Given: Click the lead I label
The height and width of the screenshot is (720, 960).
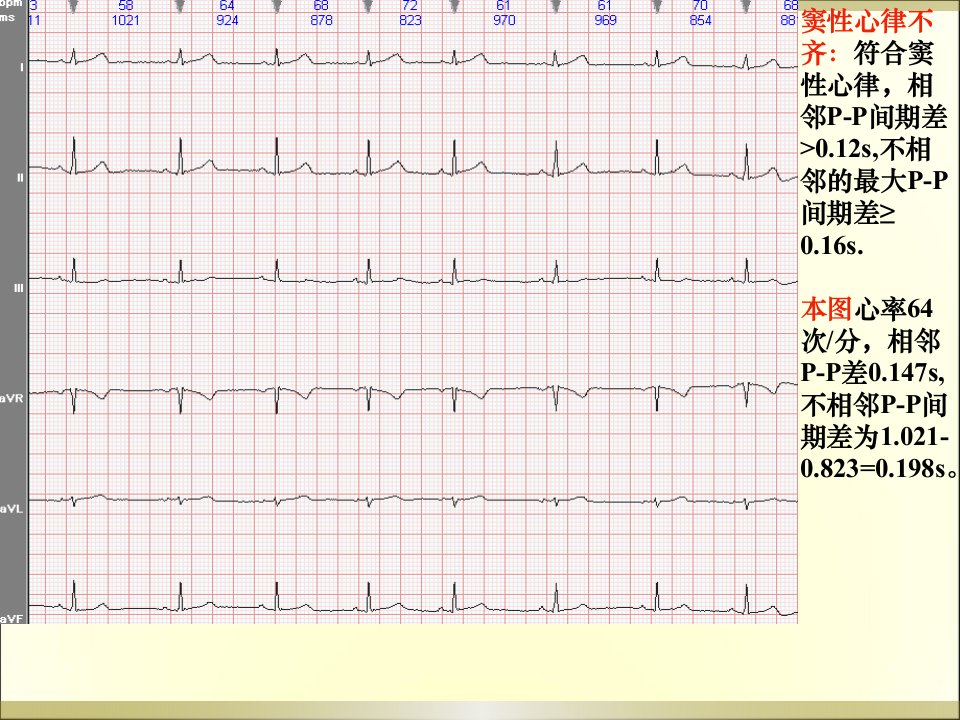Looking at the screenshot, I should (21, 66).
